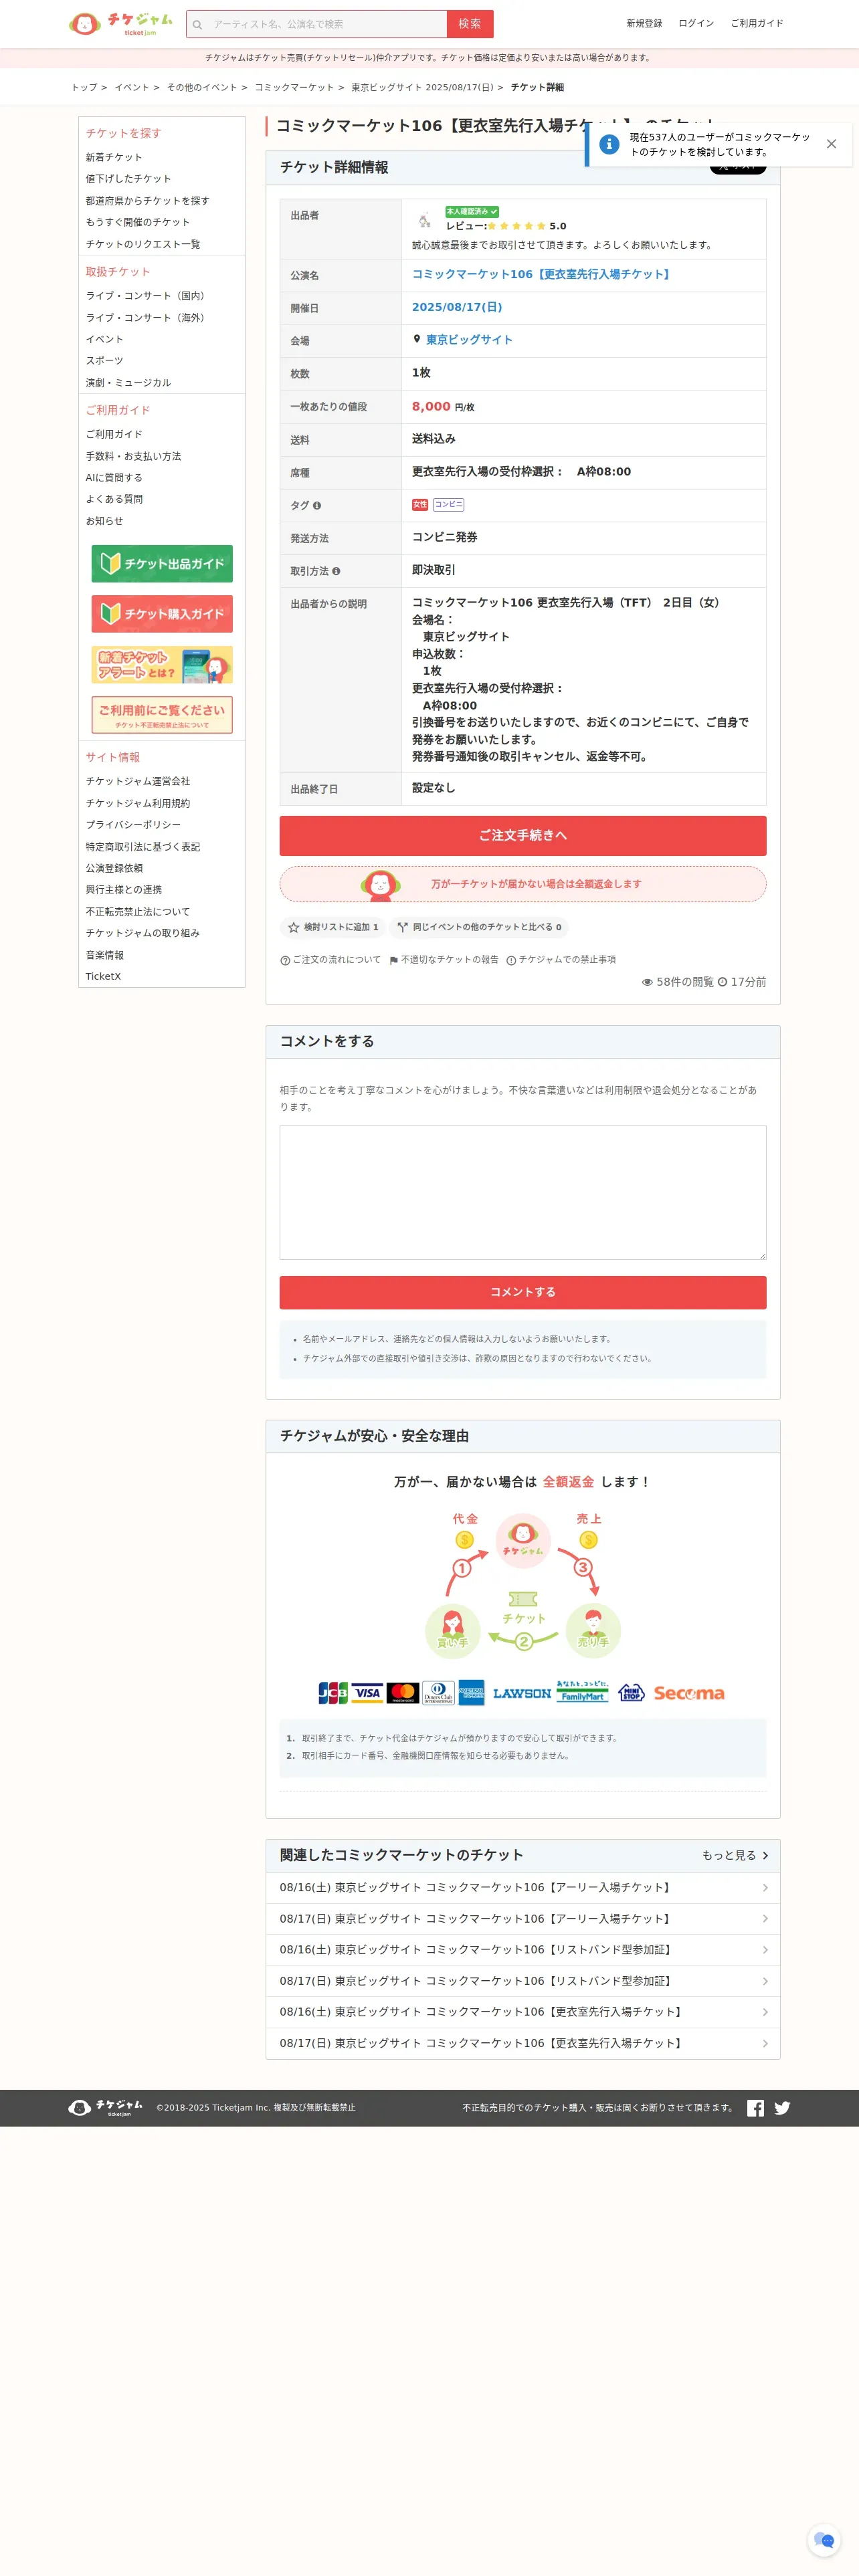
Task: Click the full refund guarantee banner
Action: click(x=523, y=884)
